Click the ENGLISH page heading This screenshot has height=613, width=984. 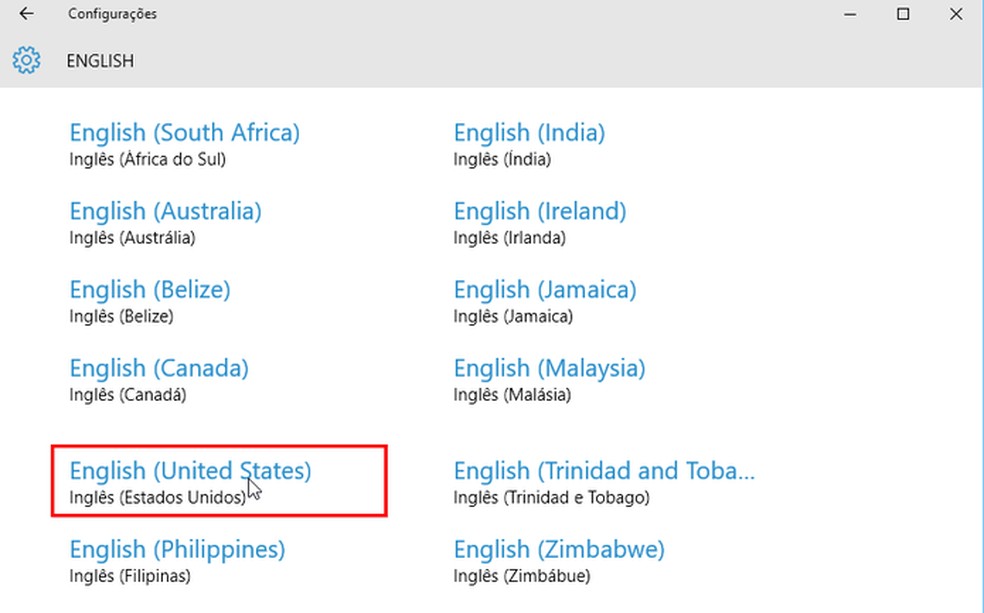pos(100,61)
